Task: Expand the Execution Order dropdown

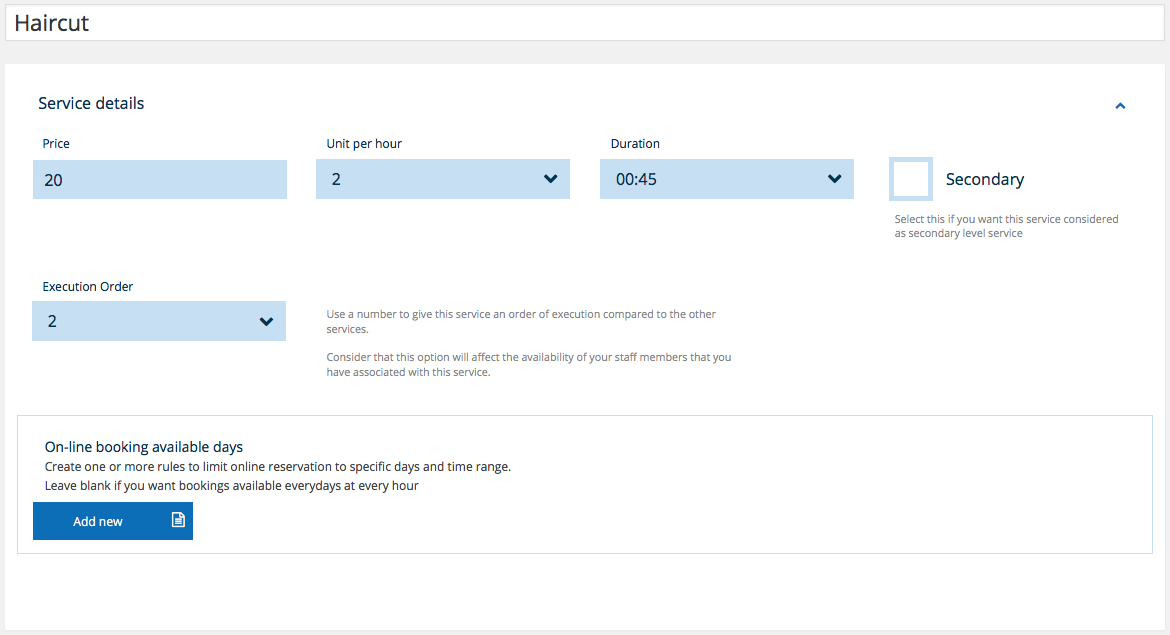Action: [x=159, y=321]
